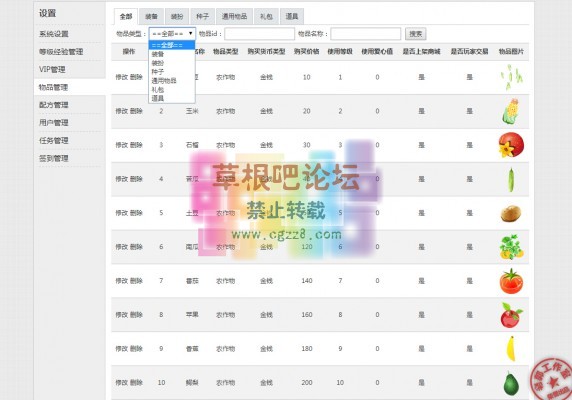Open 签到管理 in the sidebar
Image resolution: width=572 pixels, height=400 pixels.
coord(54,158)
